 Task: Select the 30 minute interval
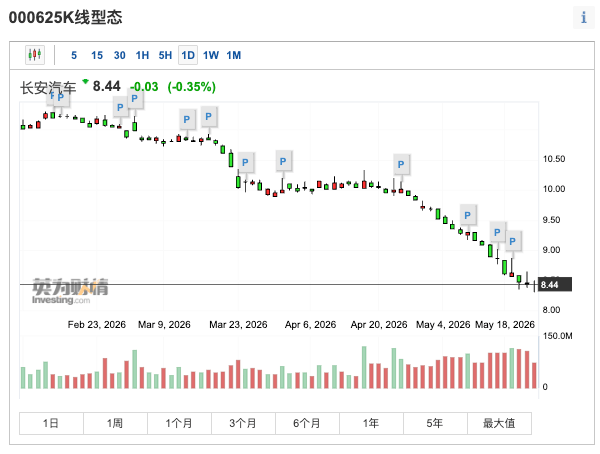(x=119, y=56)
